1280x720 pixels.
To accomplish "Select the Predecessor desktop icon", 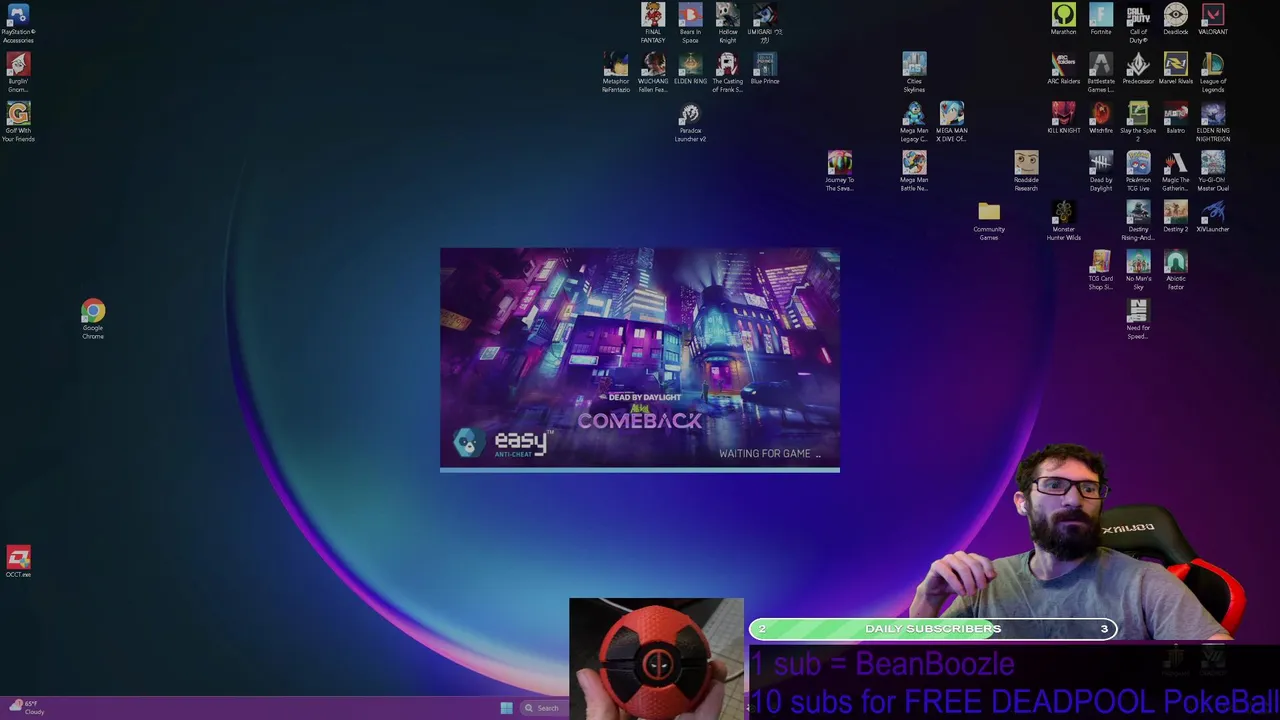I will pyautogui.click(x=1138, y=69).
